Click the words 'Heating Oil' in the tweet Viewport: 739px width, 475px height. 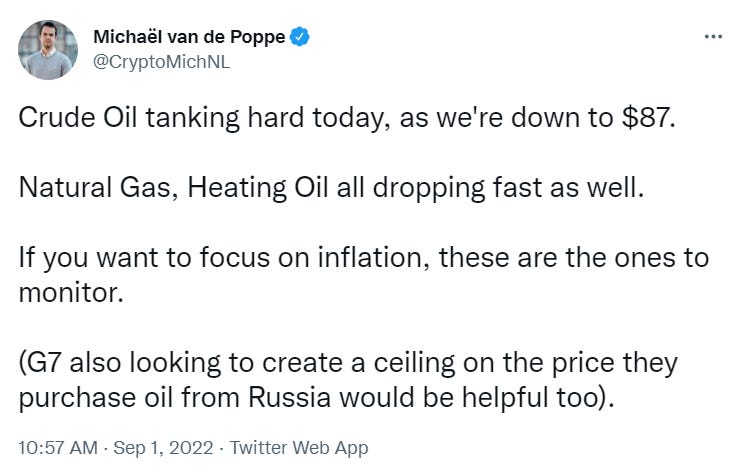[x=258, y=187]
